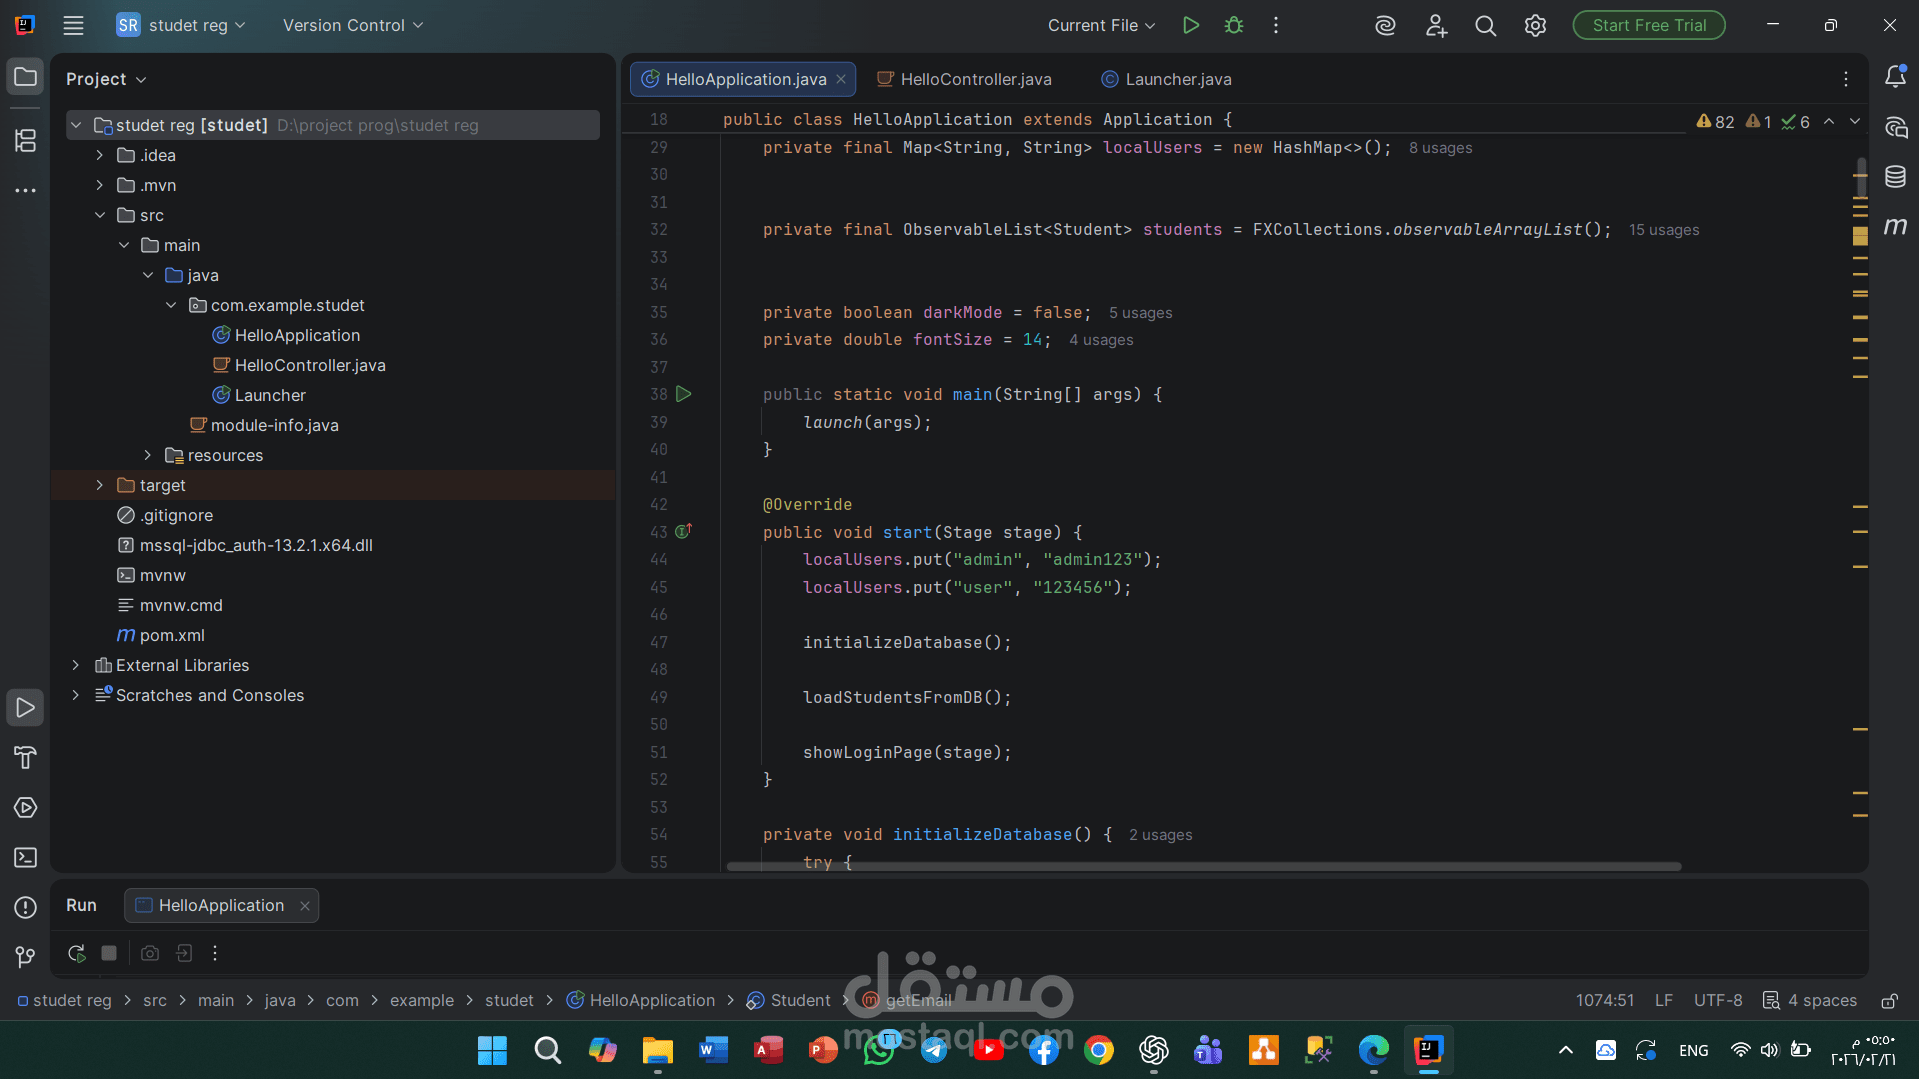The width and height of the screenshot is (1919, 1079).
Task: Click the warnings count inspection widget
Action: pyautogui.click(x=1715, y=122)
